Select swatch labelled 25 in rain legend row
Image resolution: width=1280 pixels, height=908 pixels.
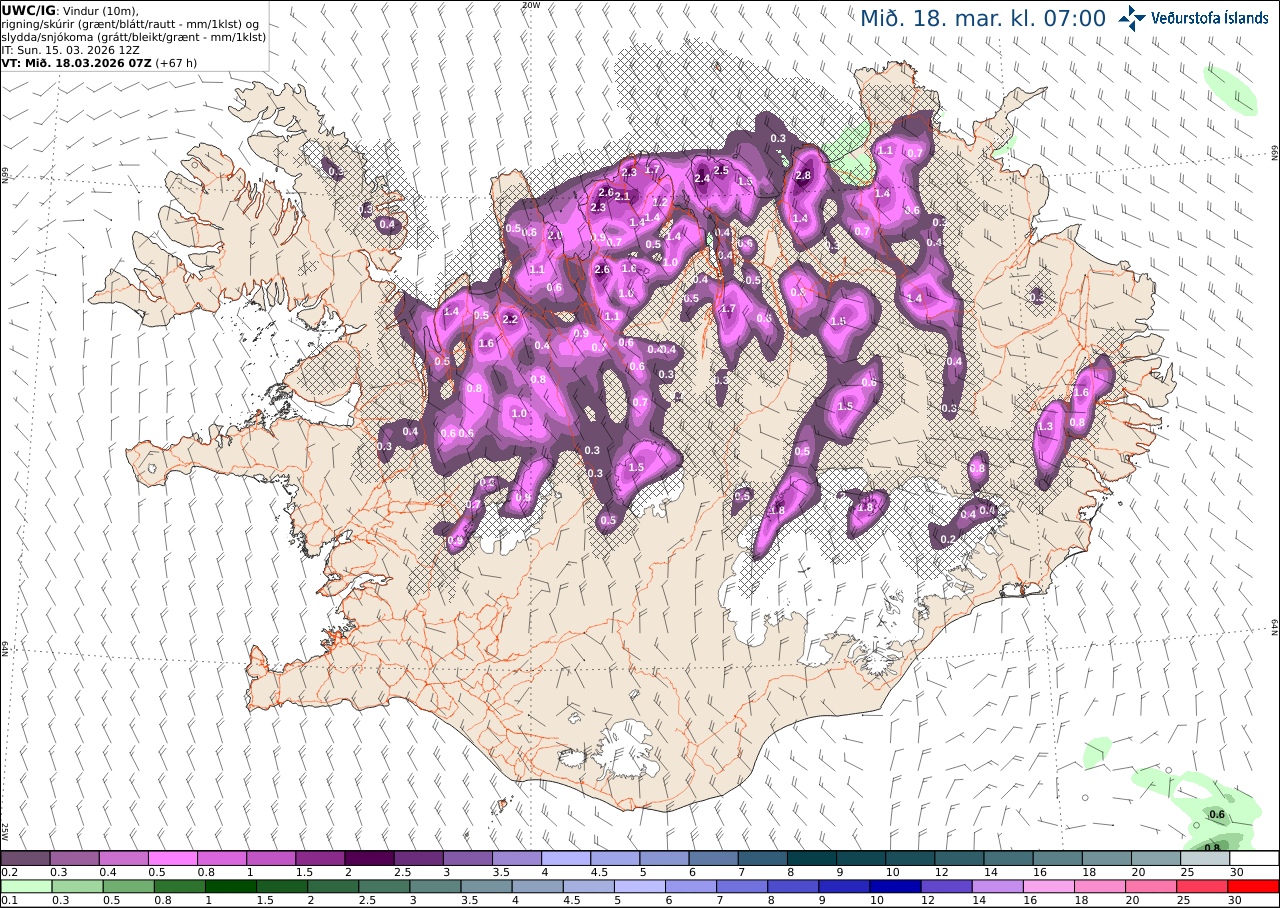tap(1203, 886)
